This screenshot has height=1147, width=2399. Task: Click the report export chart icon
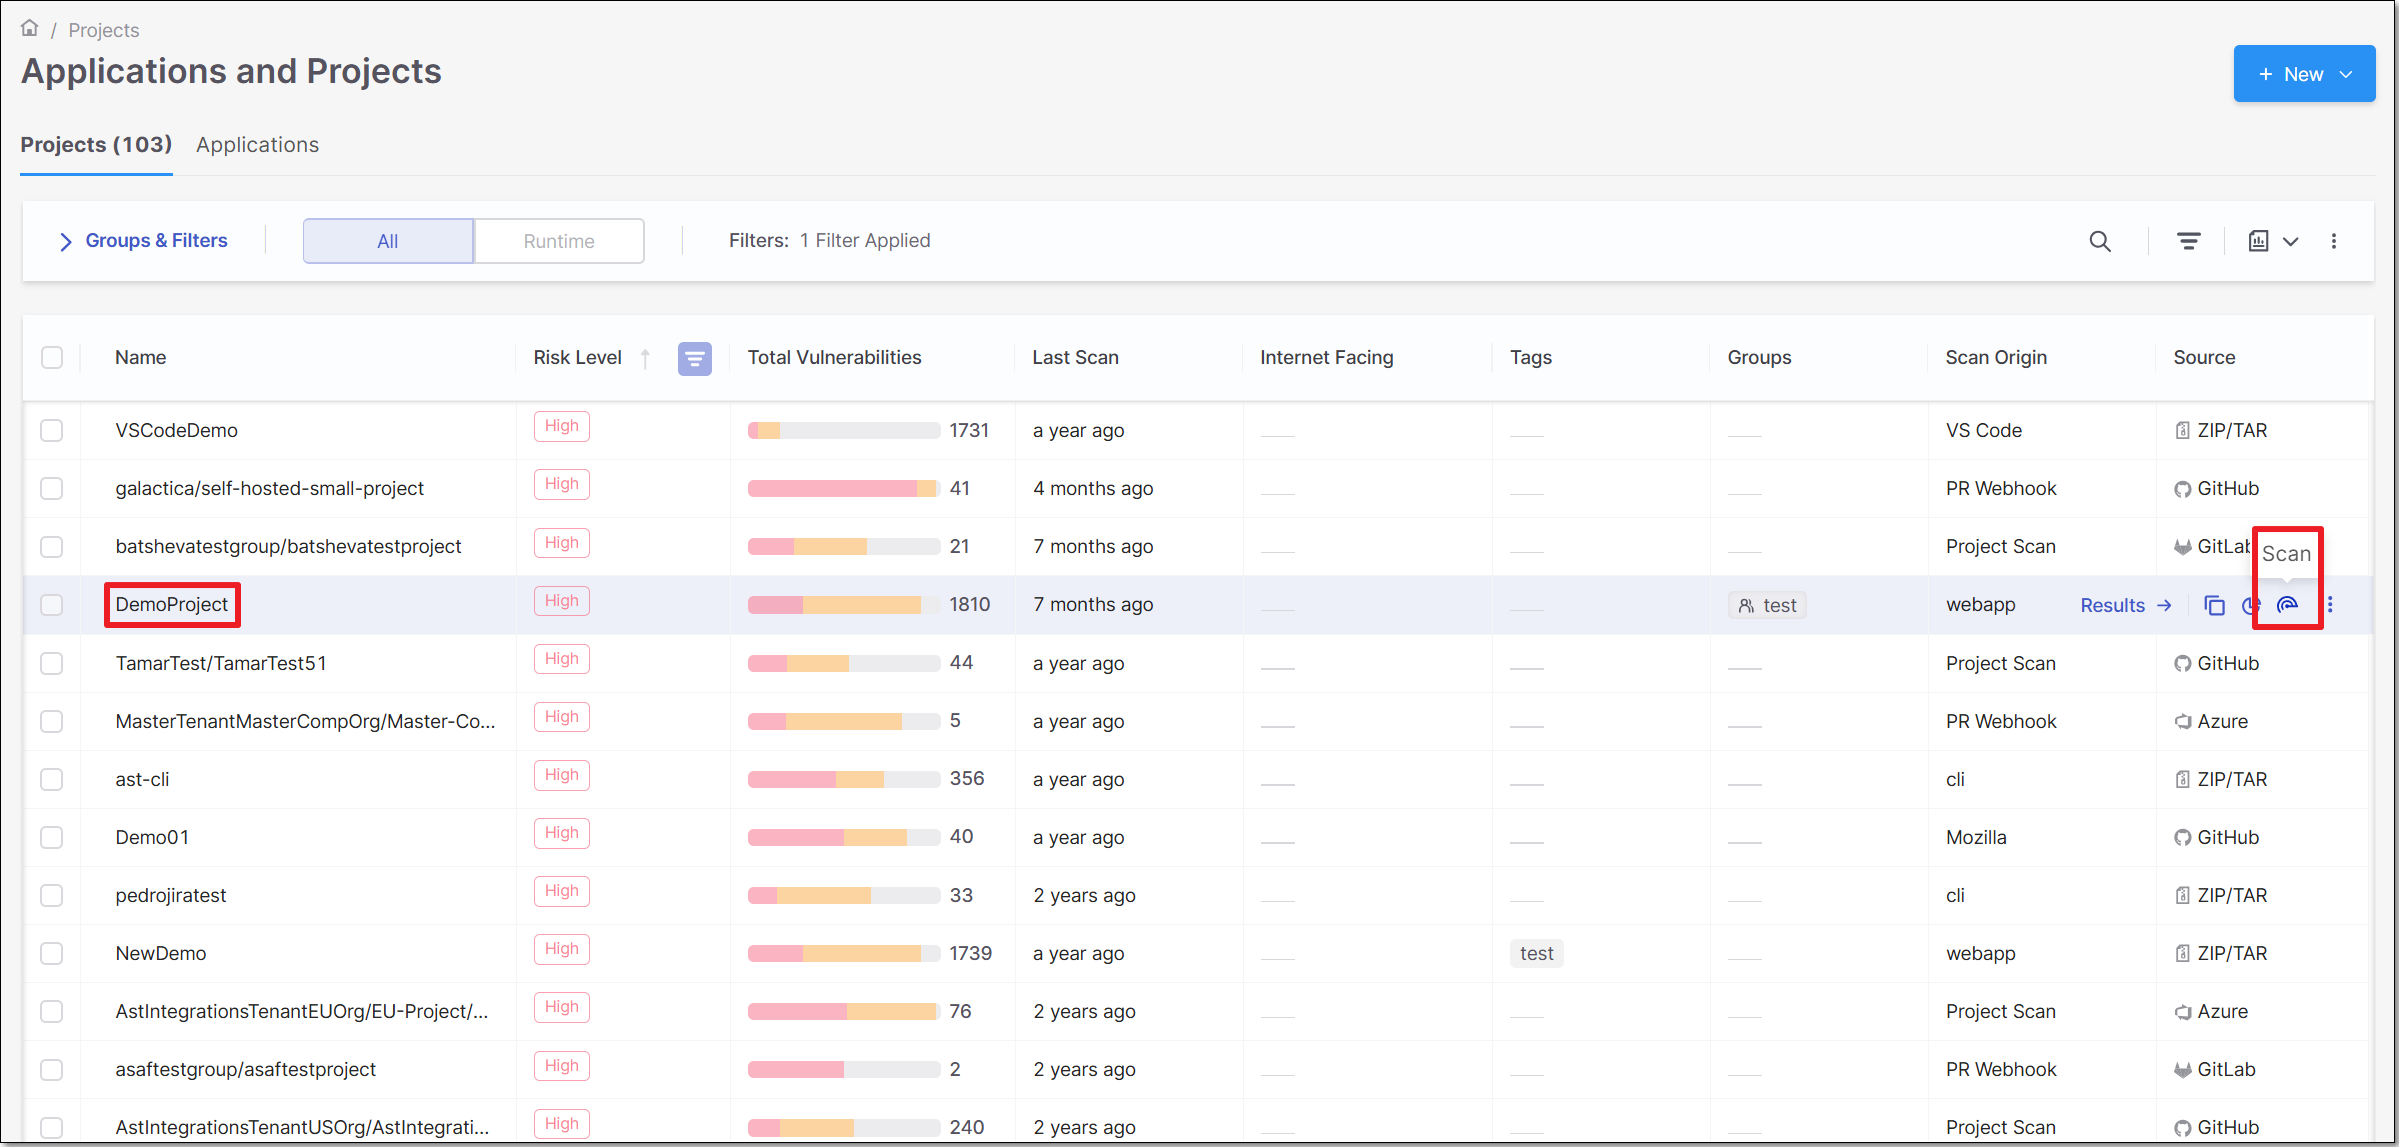click(2258, 241)
